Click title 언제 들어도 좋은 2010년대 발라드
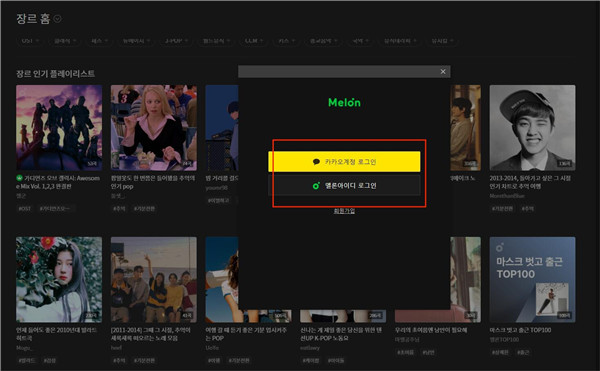This screenshot has width=600, height=371. click(57, 334)
